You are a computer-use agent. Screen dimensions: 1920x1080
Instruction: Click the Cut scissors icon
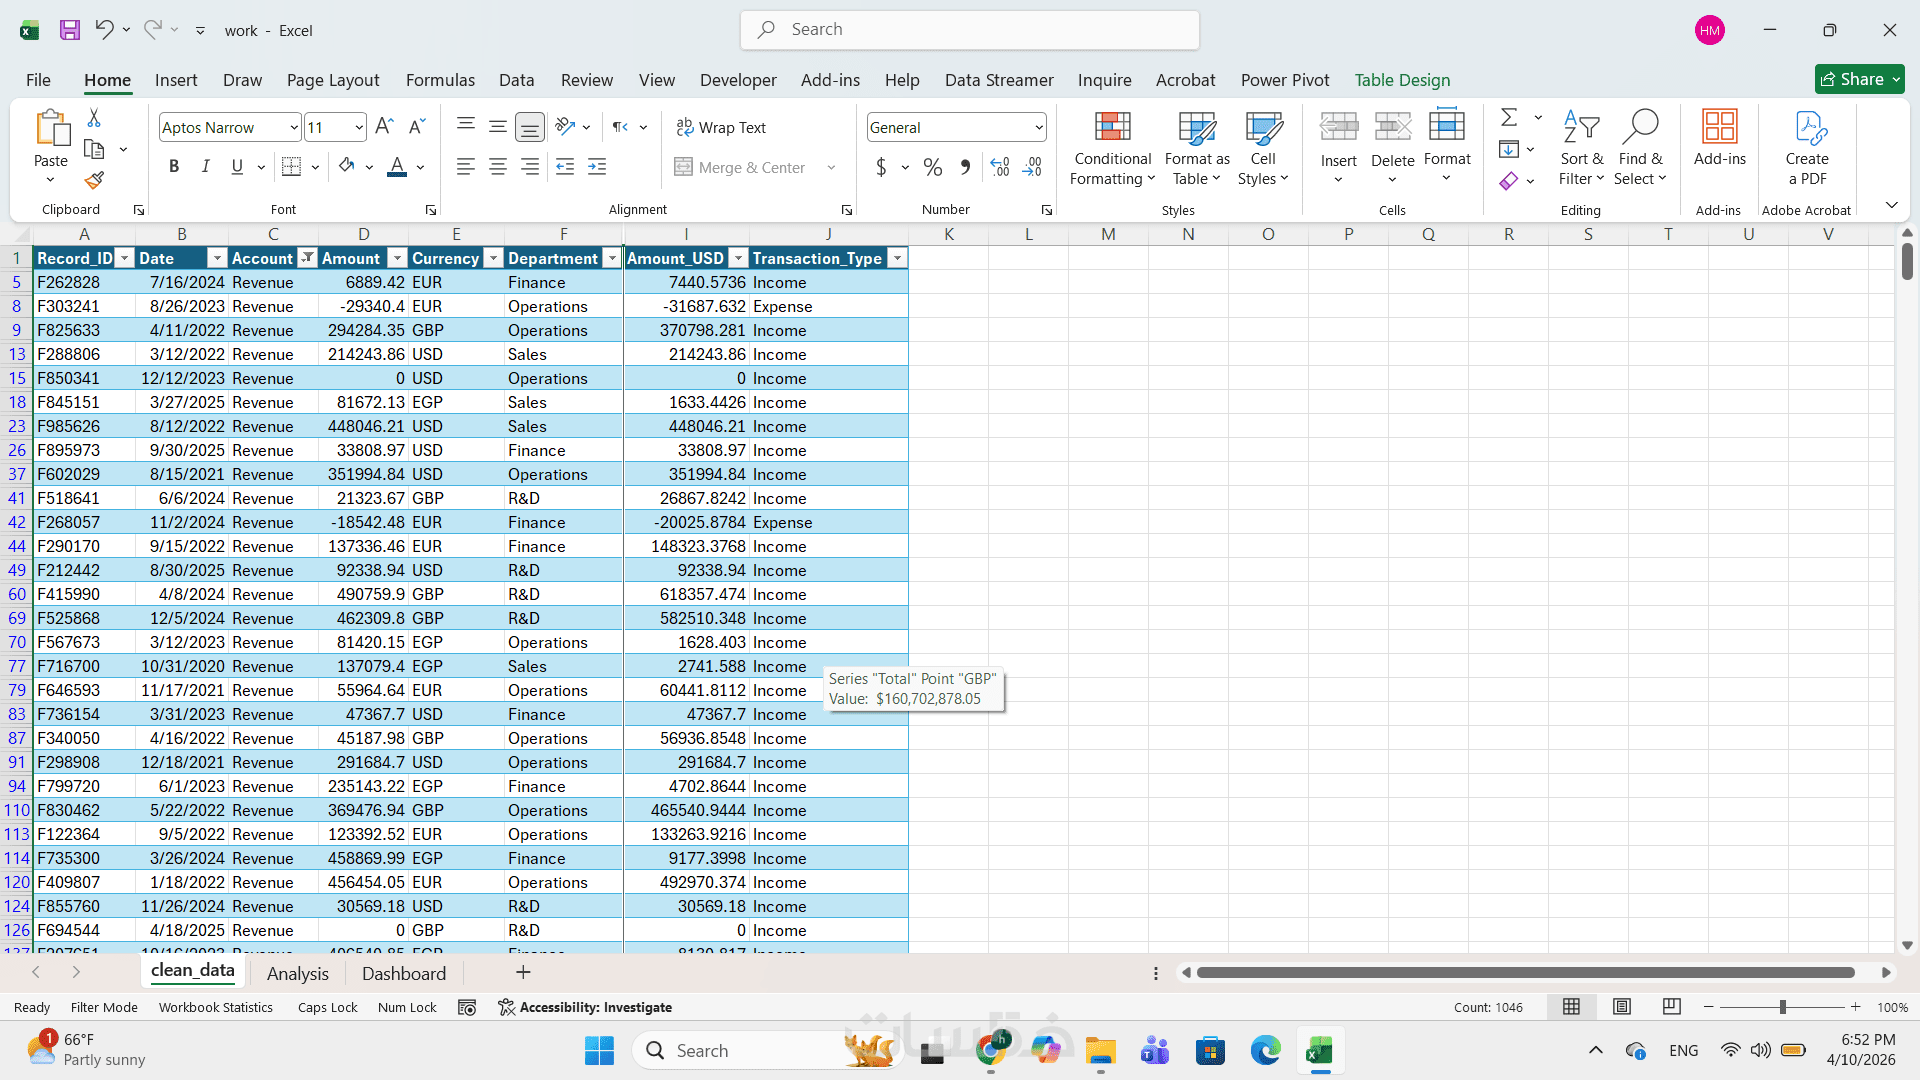[x=94, y=118]
